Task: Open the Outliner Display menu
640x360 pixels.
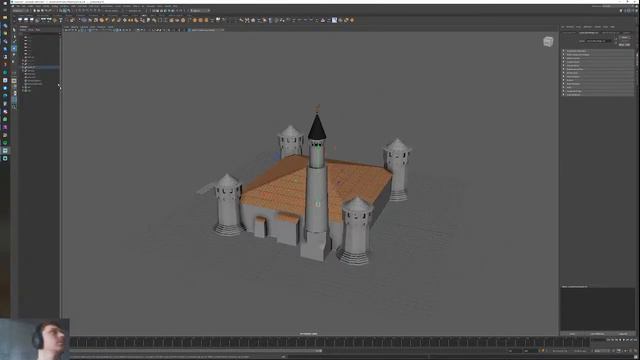Action: pos(23,30)
